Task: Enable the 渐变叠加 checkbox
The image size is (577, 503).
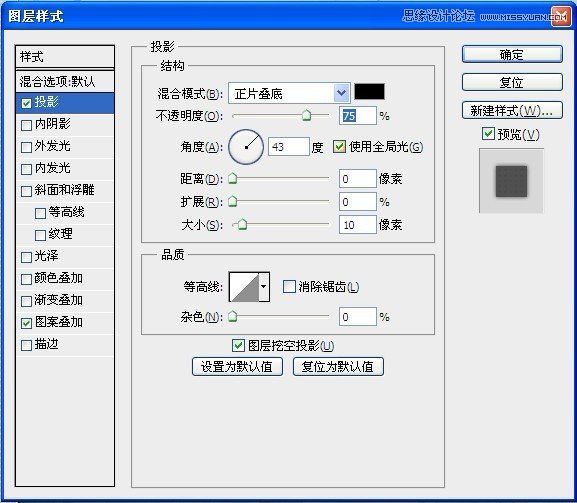Action: coord(26,301)
